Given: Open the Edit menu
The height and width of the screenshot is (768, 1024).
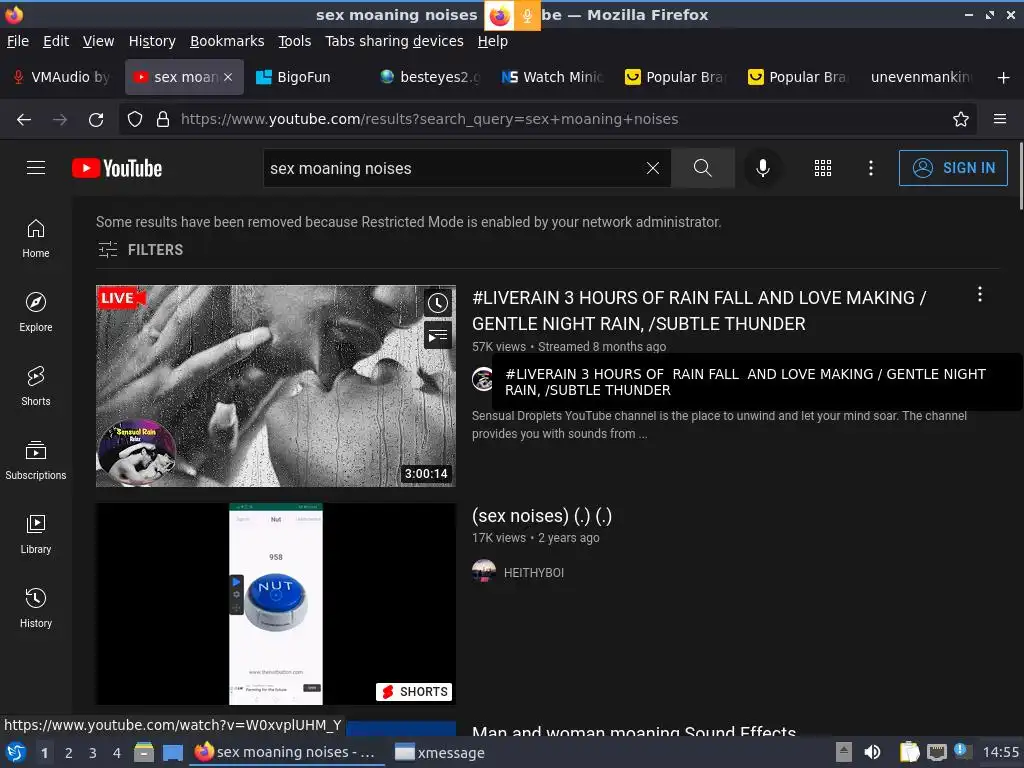Looking at the screenshot, I should (x=56, y=41).
